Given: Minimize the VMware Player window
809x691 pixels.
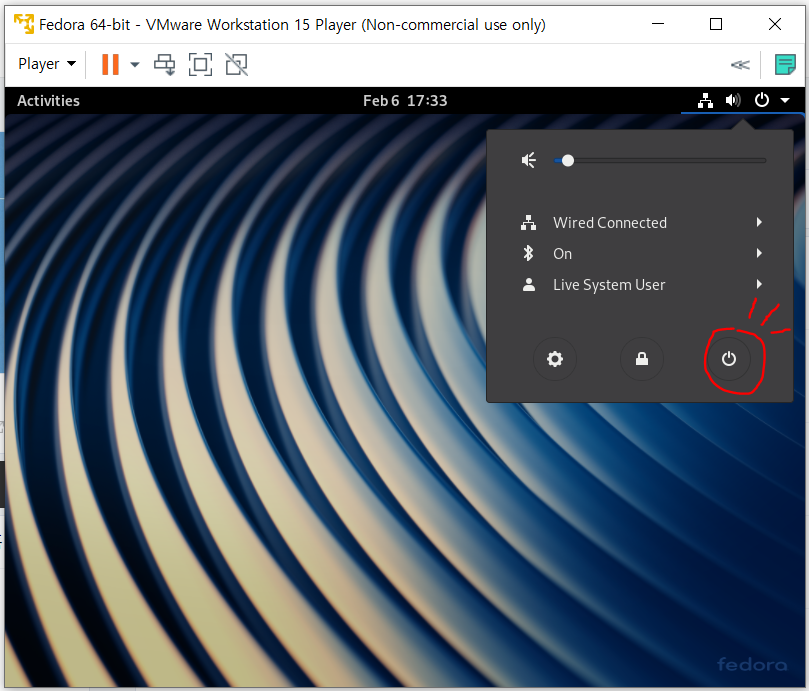Looking at the screenshot, I should click(x=658, y=24).
